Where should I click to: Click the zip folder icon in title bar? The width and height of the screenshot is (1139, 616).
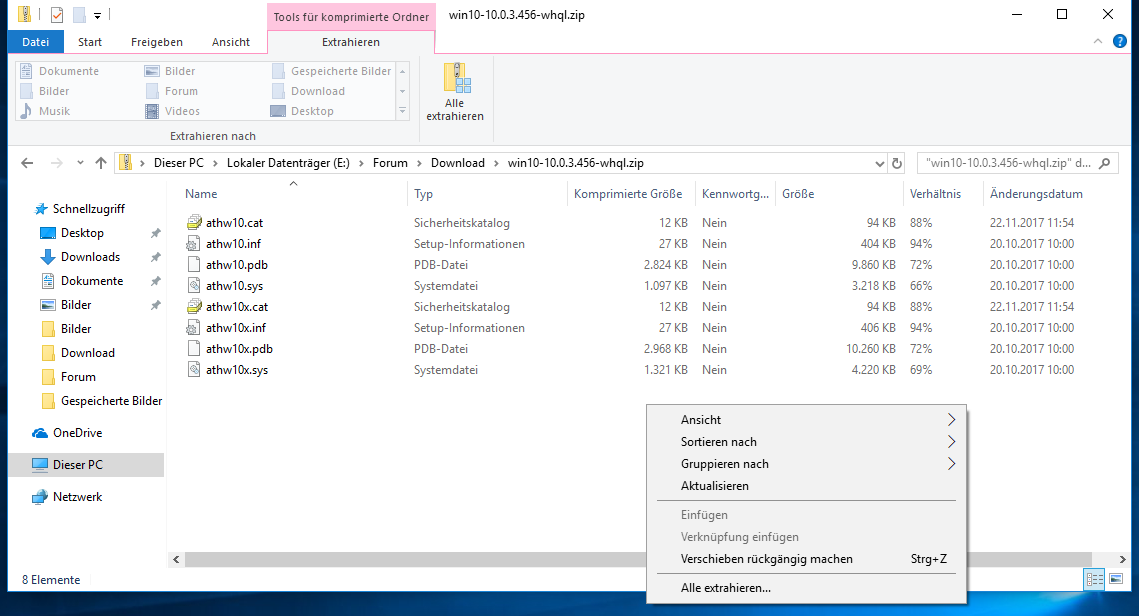point(25,14)
